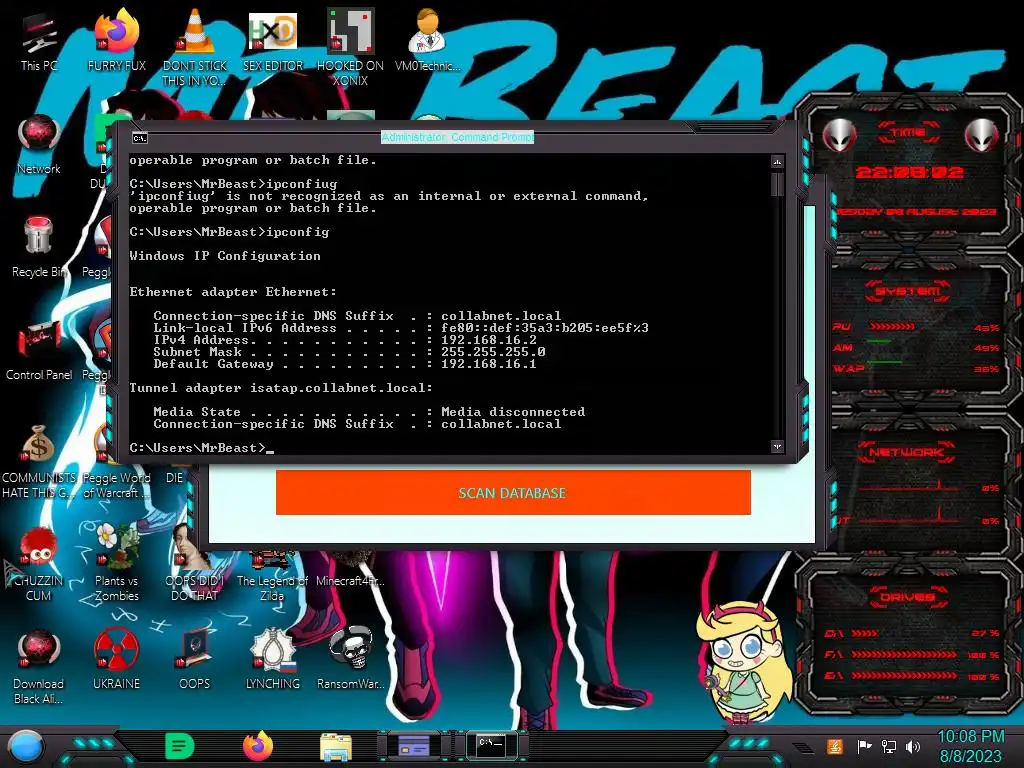
Task: Click the 22:08 digital clock readout
Action: tap(909, 172)
